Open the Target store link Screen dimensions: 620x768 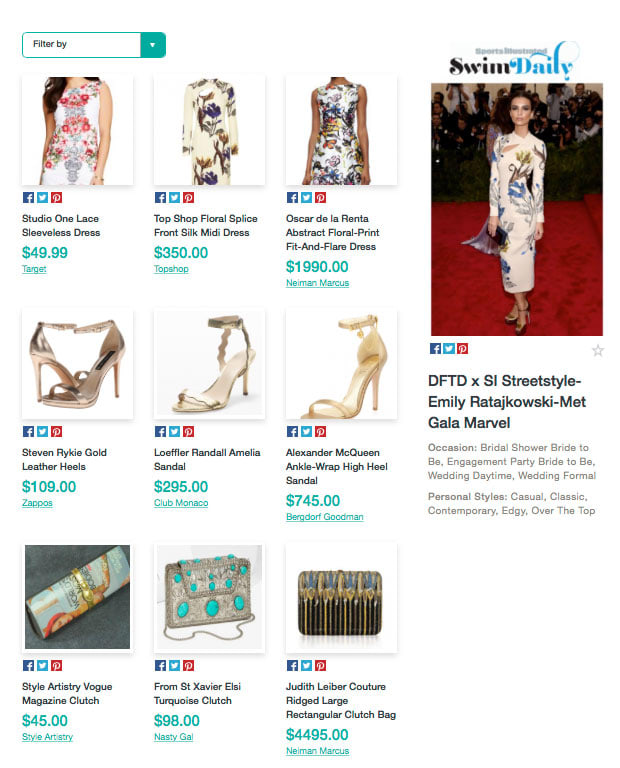34,269
